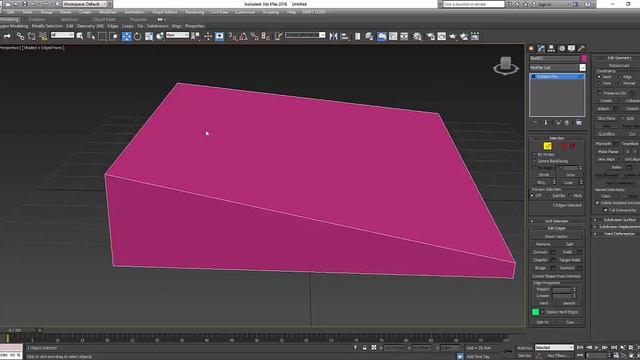Collapse the Edit Edges rollout
Screen dimensions: 640x360
[x=556, y=228]
